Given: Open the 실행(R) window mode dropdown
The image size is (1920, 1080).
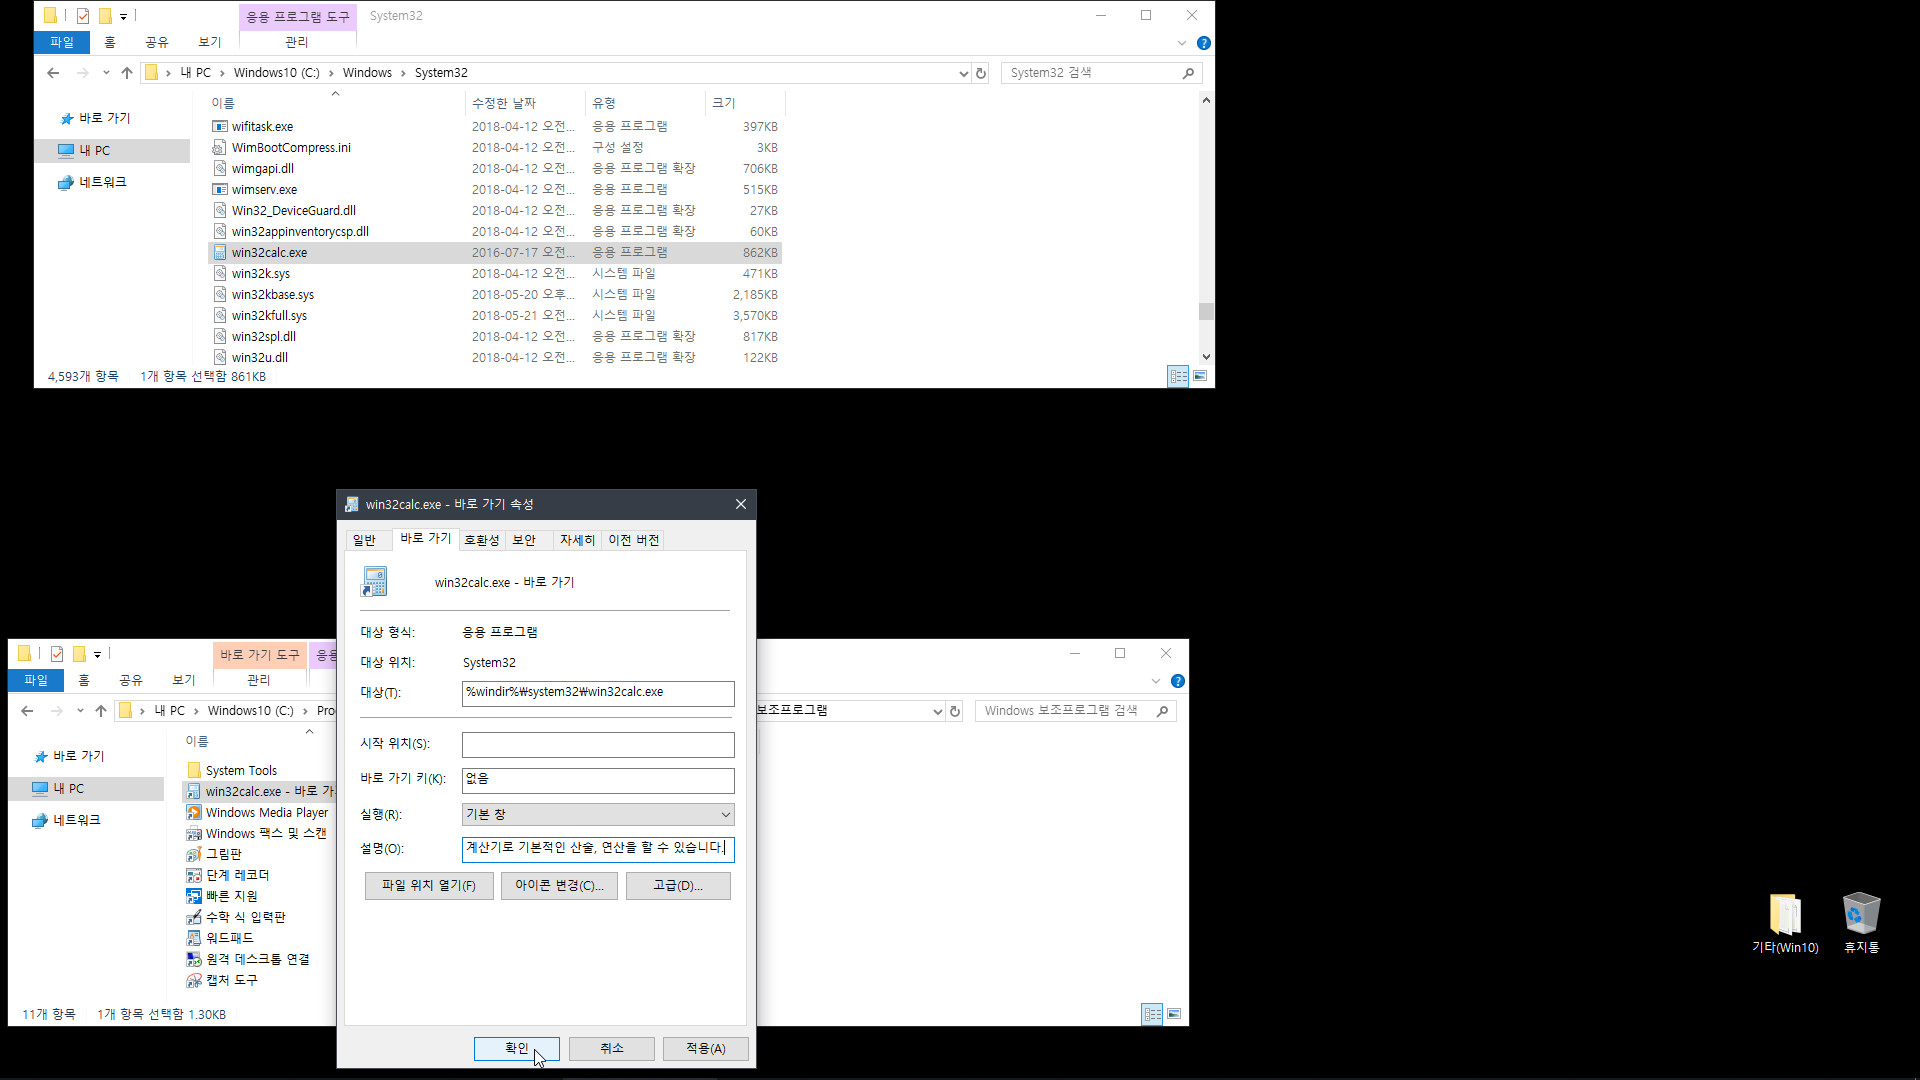Looking at the screenshot, I should point(598,814).
